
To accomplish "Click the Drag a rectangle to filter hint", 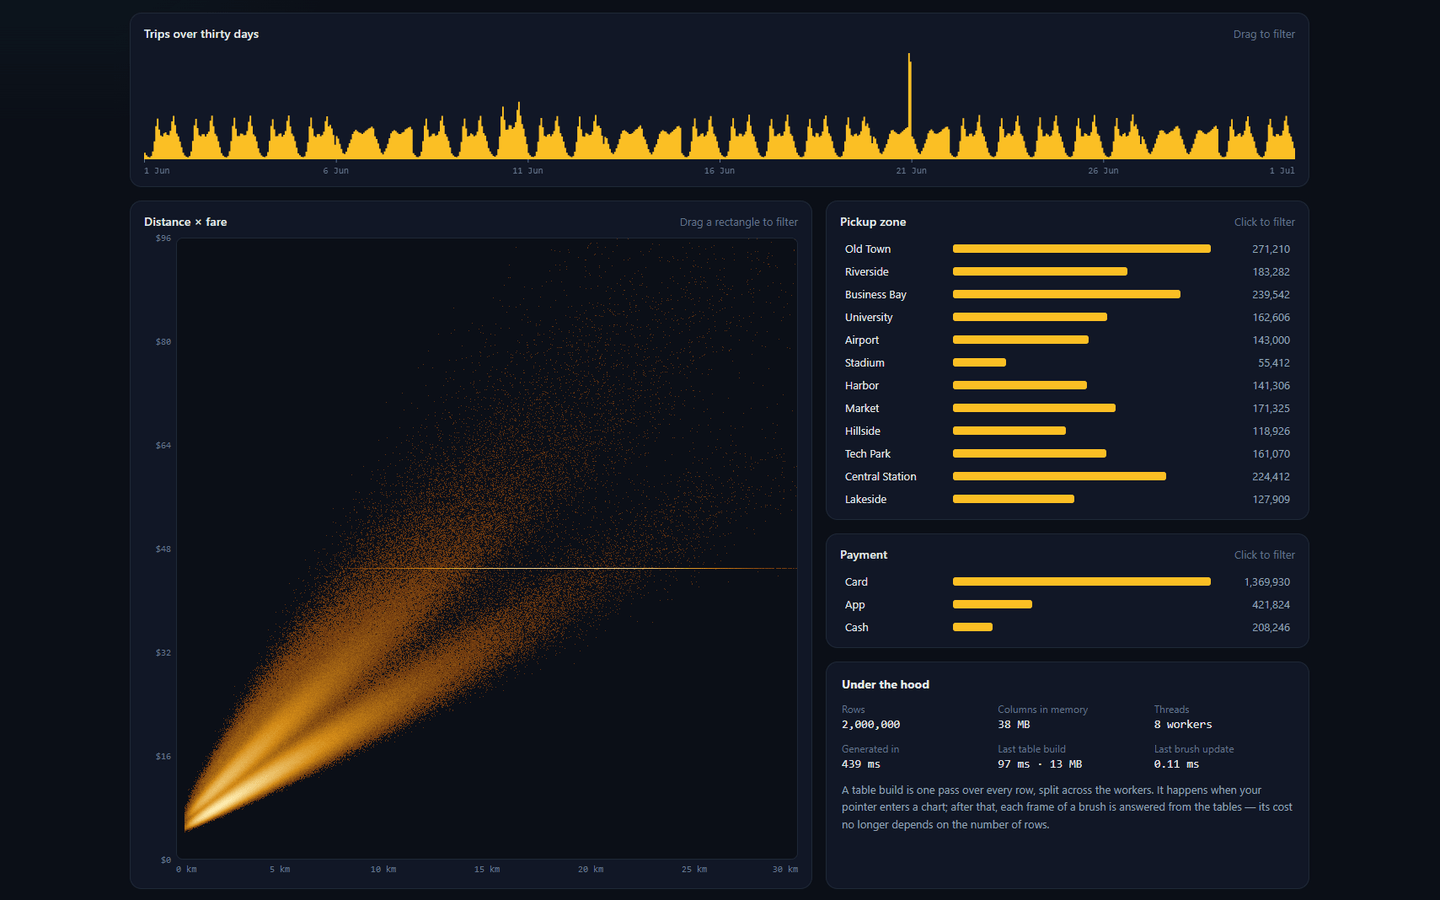I will point(739,222).
